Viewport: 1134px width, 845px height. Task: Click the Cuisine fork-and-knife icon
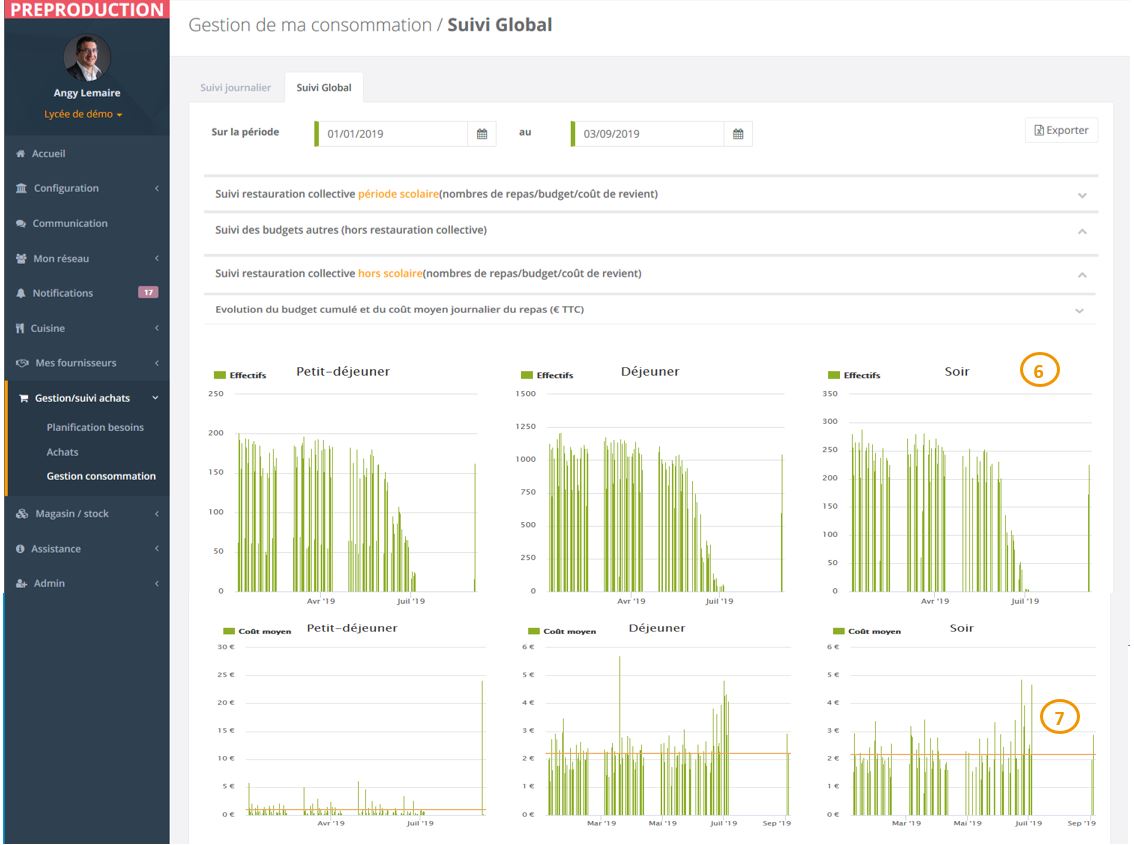21,328
